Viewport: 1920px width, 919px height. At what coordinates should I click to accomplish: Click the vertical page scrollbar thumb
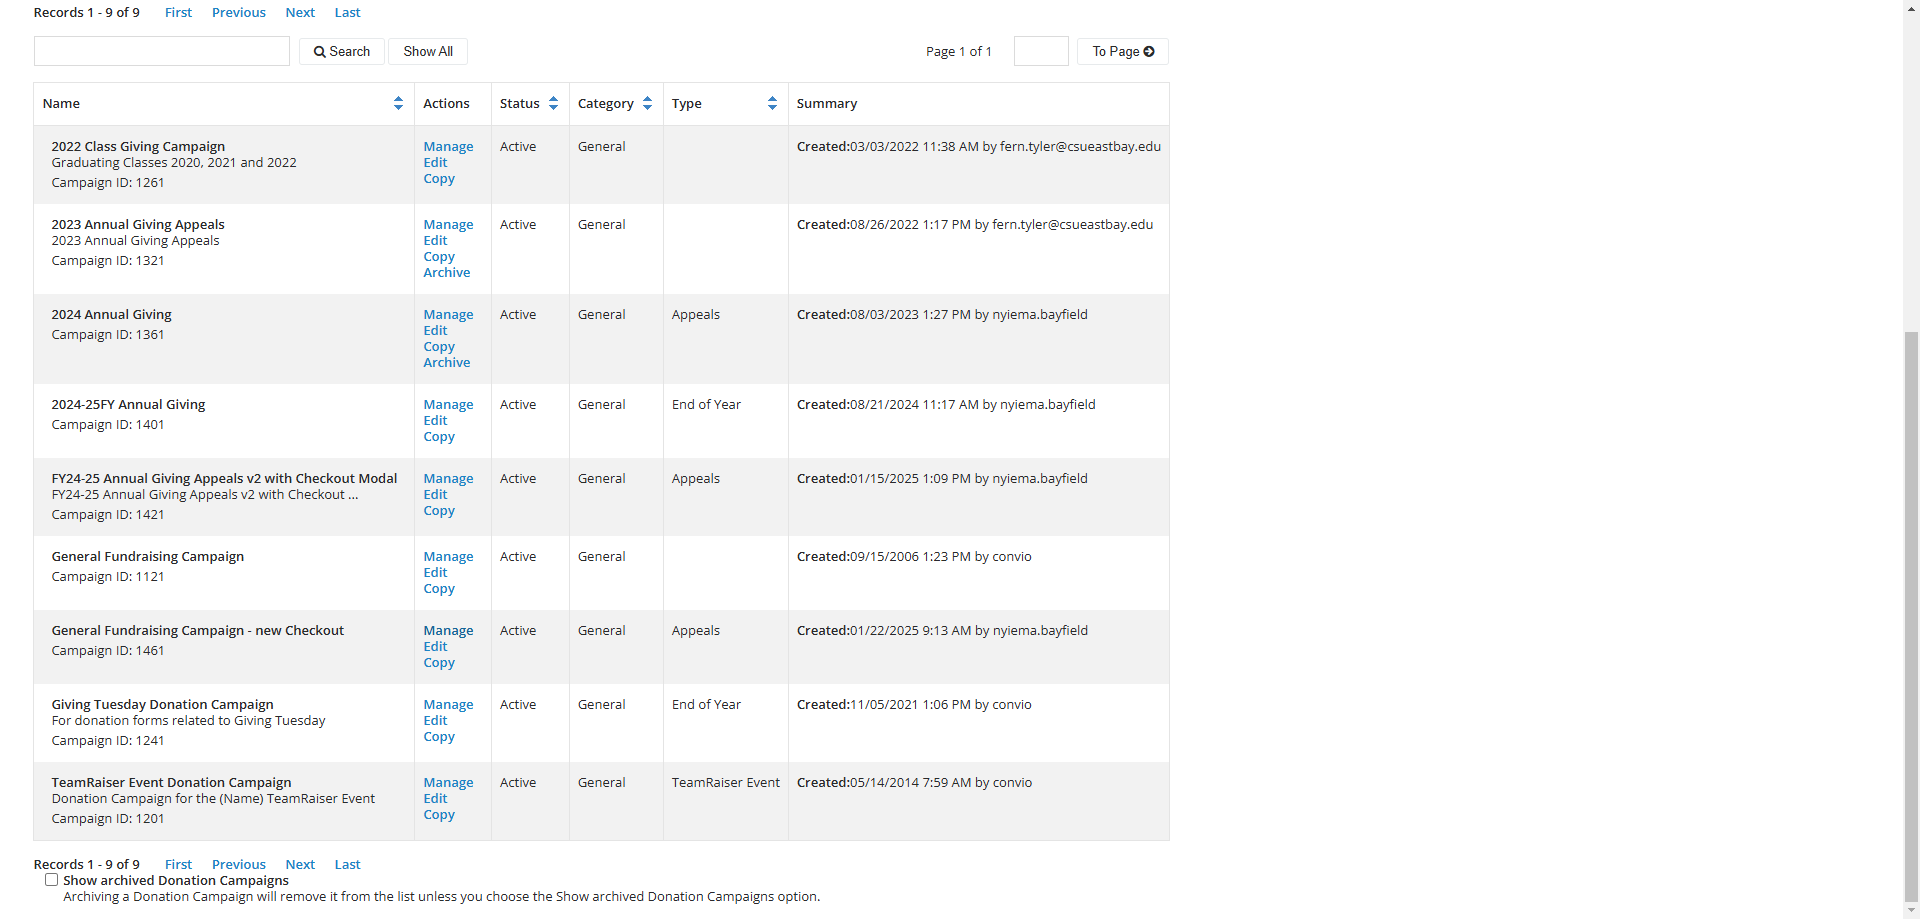[x=1911, y=617]
